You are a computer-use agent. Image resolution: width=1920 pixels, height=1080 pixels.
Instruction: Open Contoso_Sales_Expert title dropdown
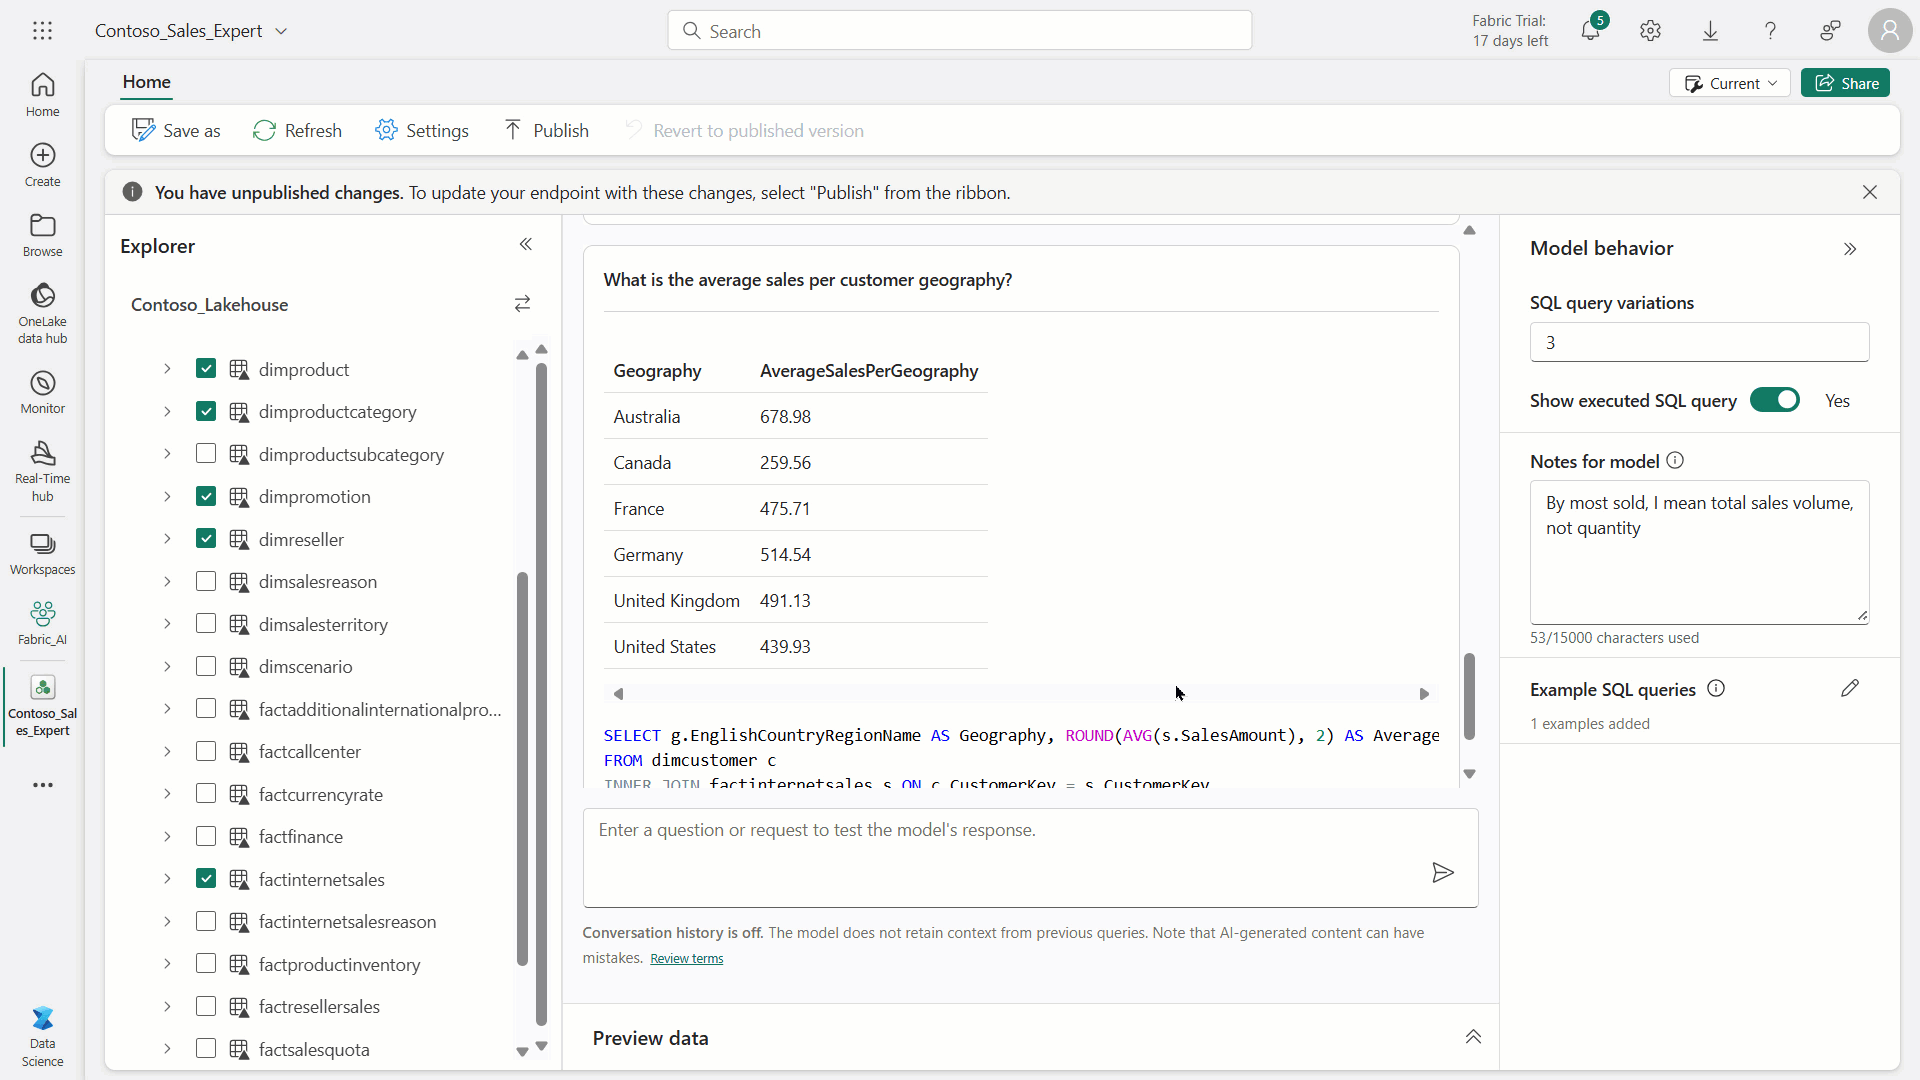tap(281, 31)
